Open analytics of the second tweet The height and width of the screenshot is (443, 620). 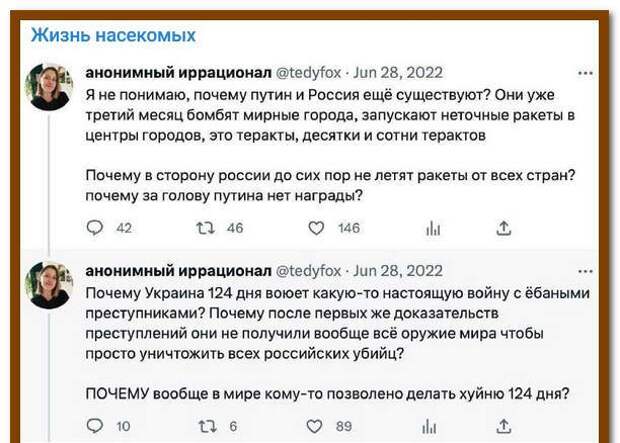point(432,426)
